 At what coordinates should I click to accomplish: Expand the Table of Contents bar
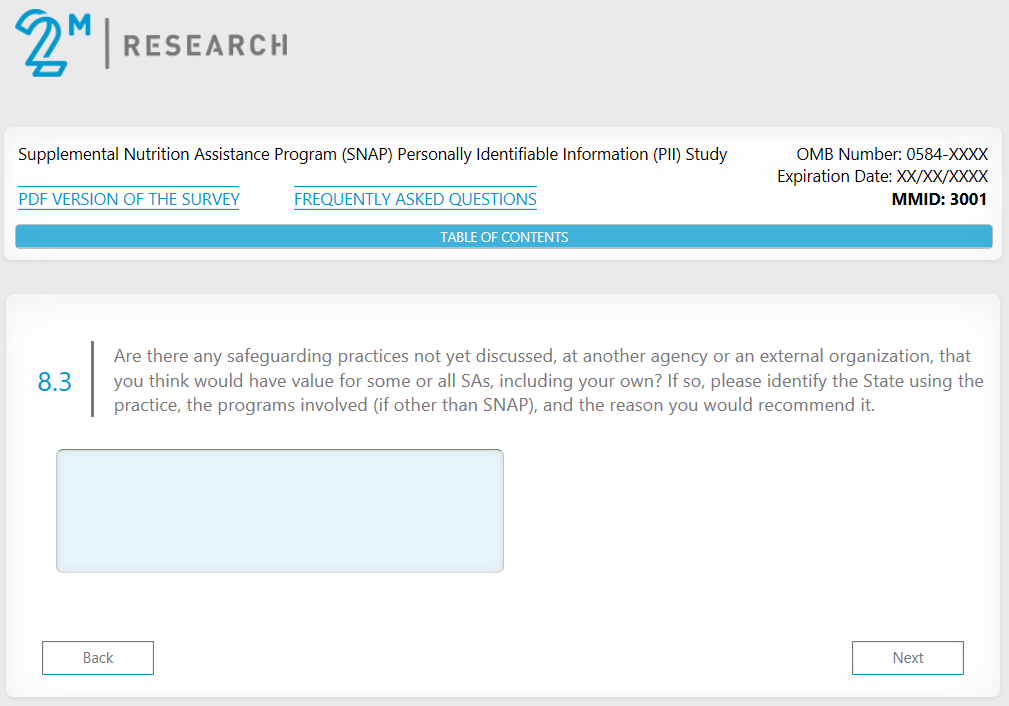coord(504,237)
